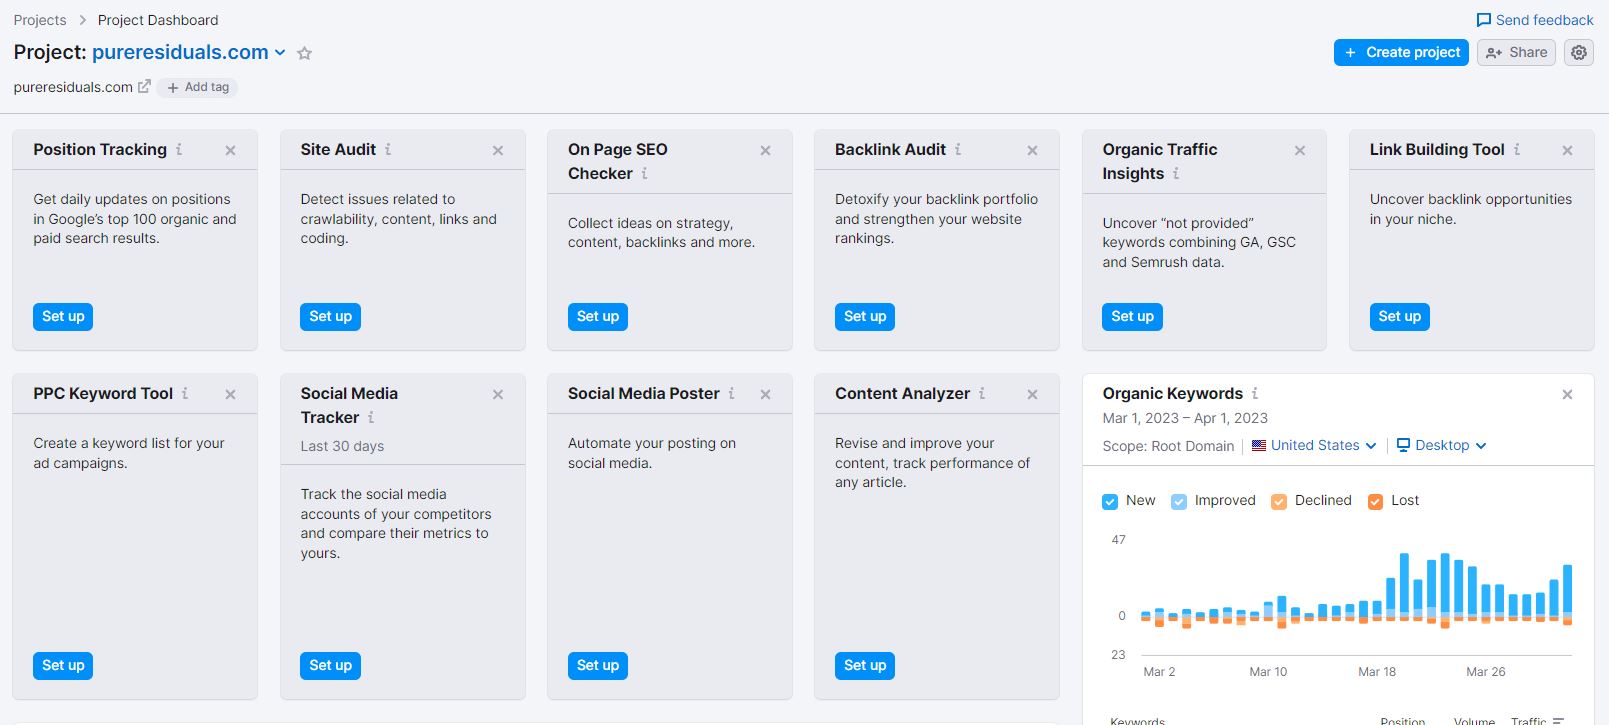
Task: Remove the Organic Traffic Insights widget
Action: coord(1300,151)
